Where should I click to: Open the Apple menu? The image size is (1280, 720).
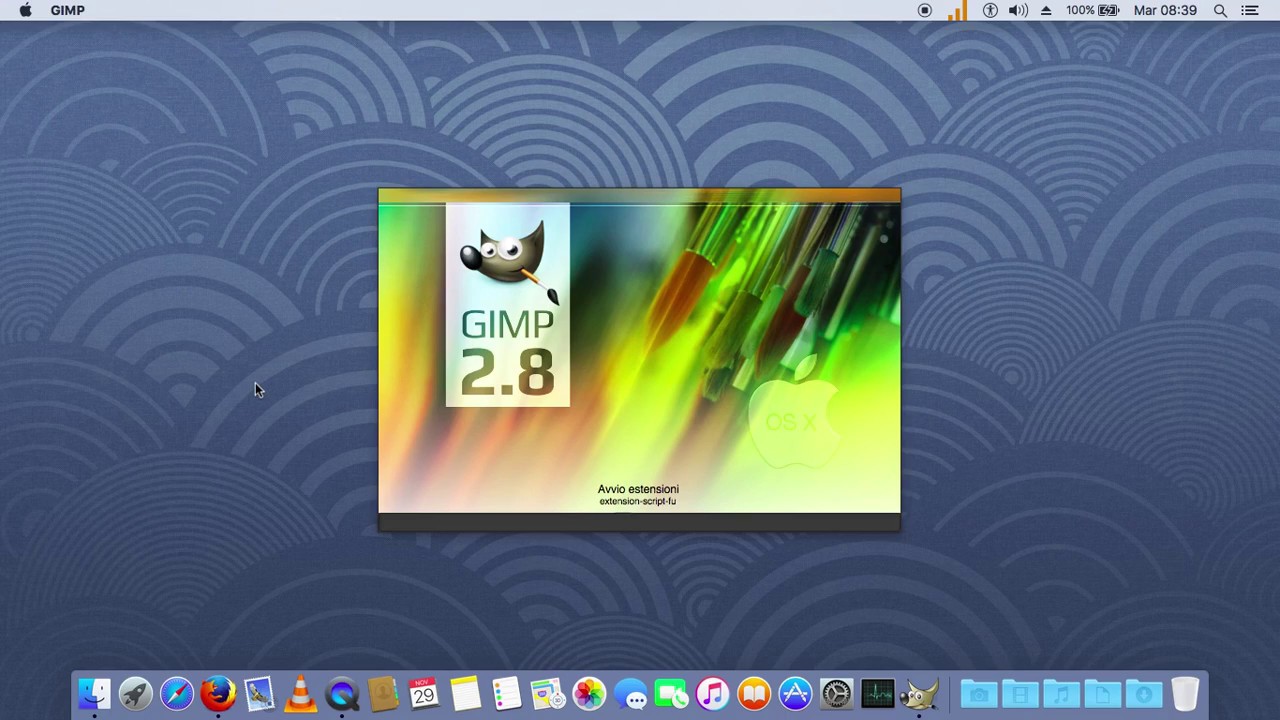pyautogui.click(x=25, y=10)
